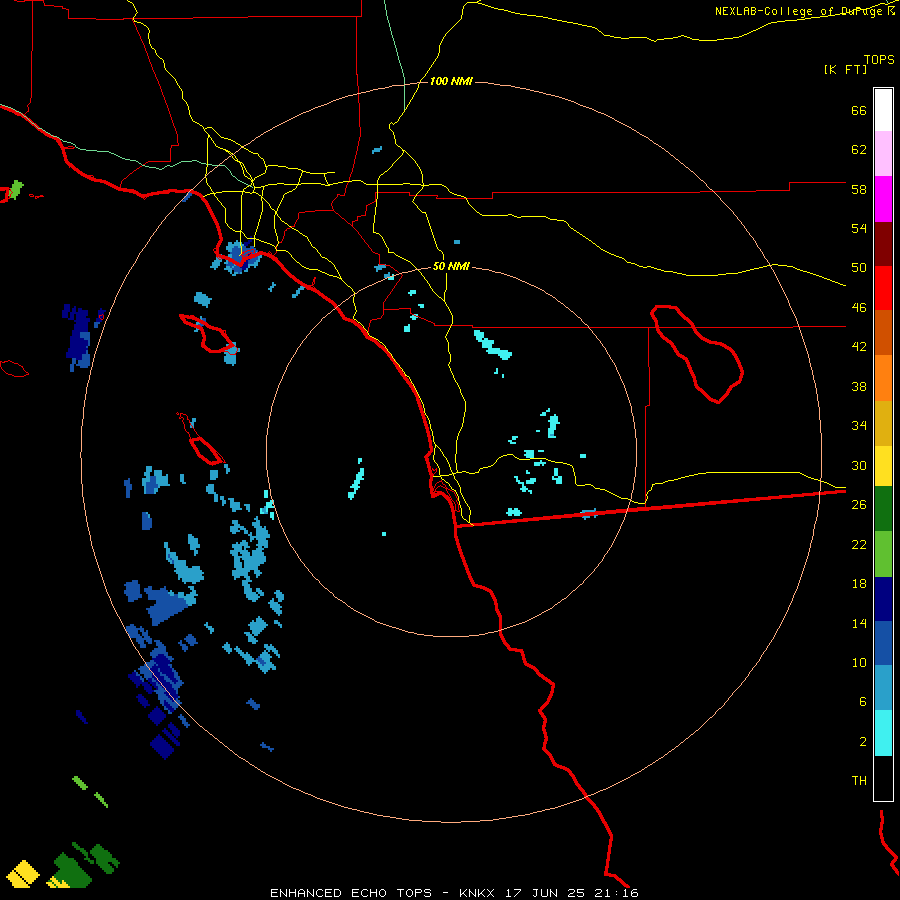
Task: Pick the bright yellow legend swatch
Action: [883, 466]
